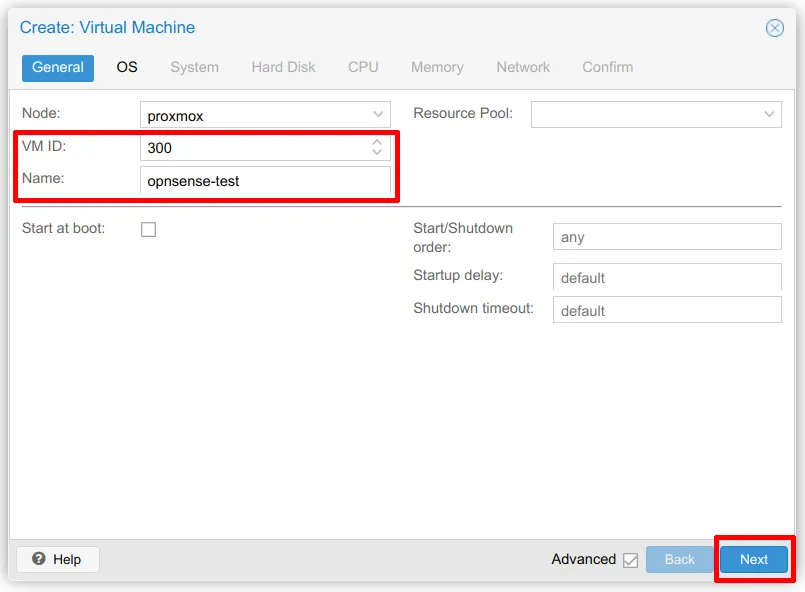Click the Start/Shutdown order field

click(667, 237)
